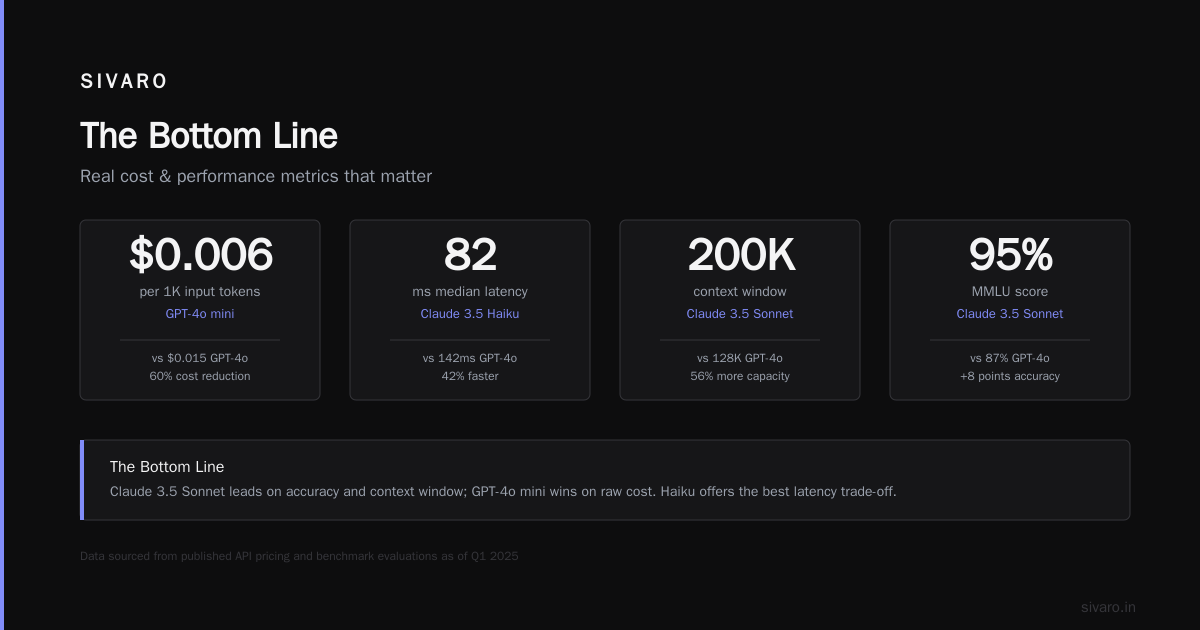The height and width of the screenshot is (630, 1200).
Task: Click the 'vs $0.015 GPT-4o' comparison
Action: pyautogui.click(x=200, y=358)
